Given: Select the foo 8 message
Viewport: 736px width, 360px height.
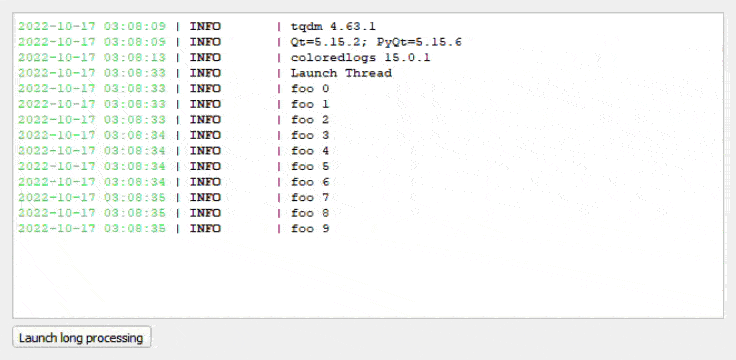Looking at the screenshot, I should tap(310, 213).
